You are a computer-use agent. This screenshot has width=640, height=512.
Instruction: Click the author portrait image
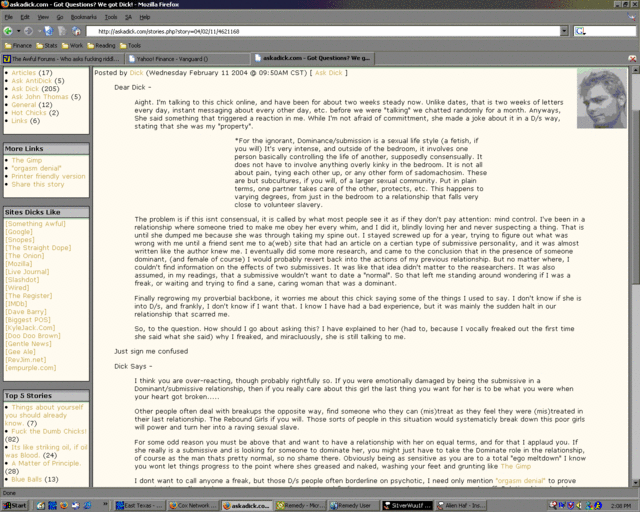pos(602,98)
